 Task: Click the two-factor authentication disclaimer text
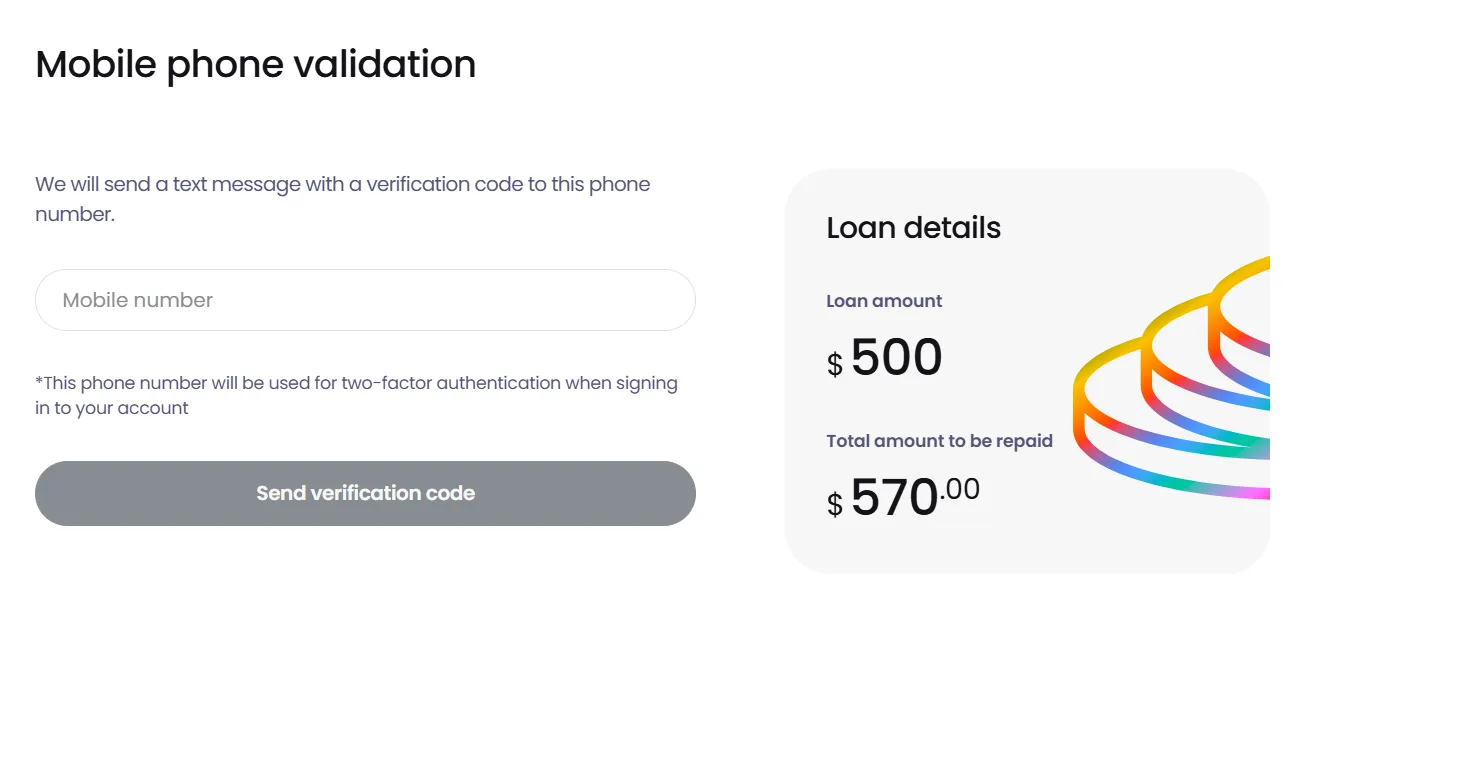[356, 394]
